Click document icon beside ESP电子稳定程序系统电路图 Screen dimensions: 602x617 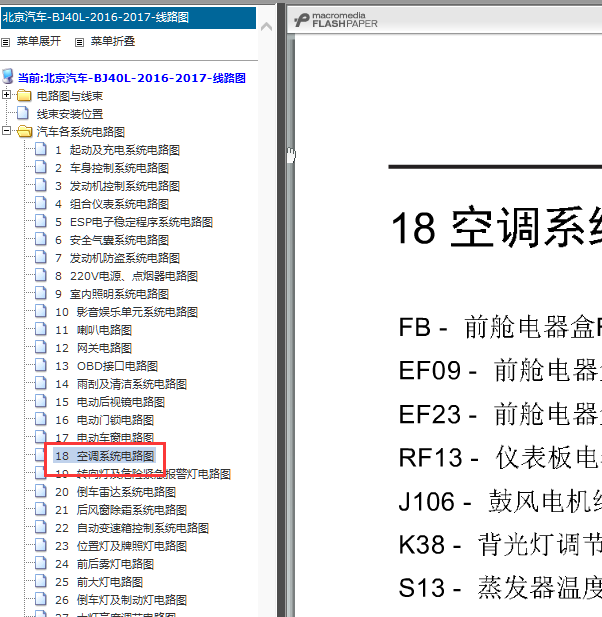(41, 221)
